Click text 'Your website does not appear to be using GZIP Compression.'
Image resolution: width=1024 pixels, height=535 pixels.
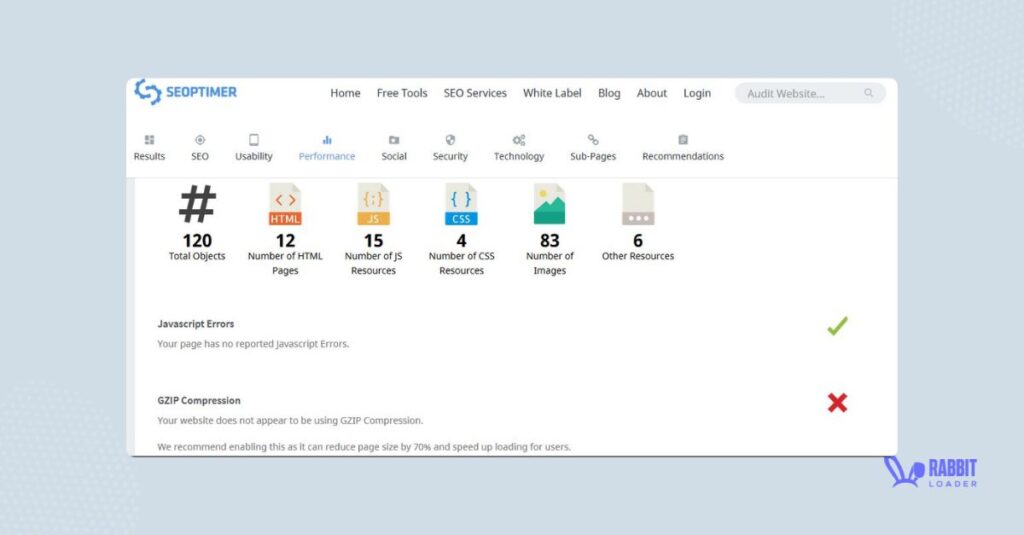[x=290, y=421]
